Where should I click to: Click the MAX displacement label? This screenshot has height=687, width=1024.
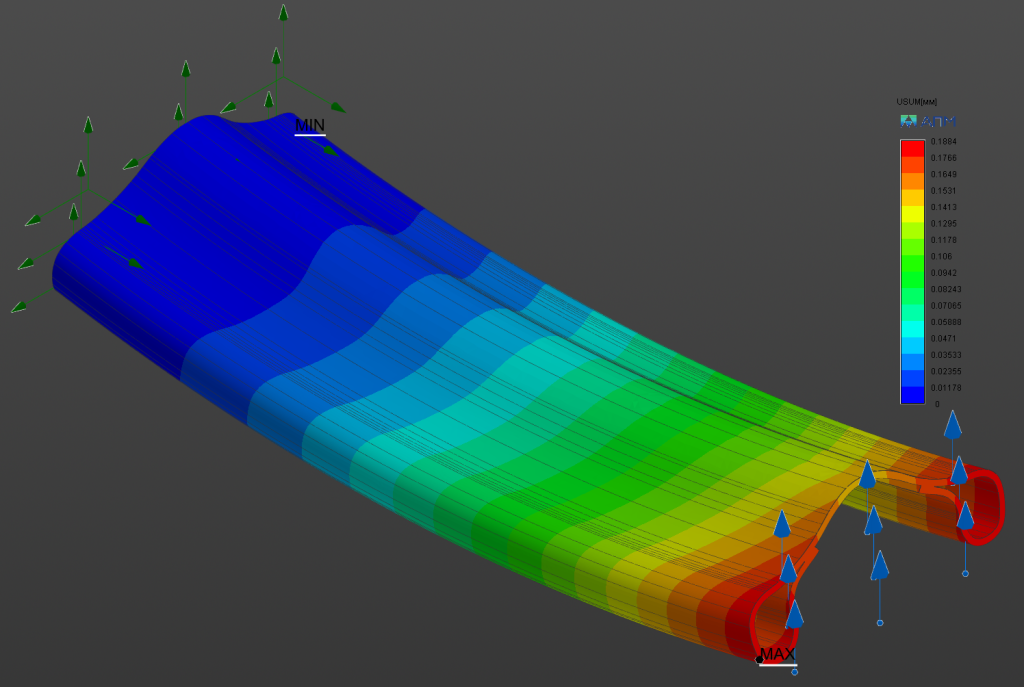[778, 655]
